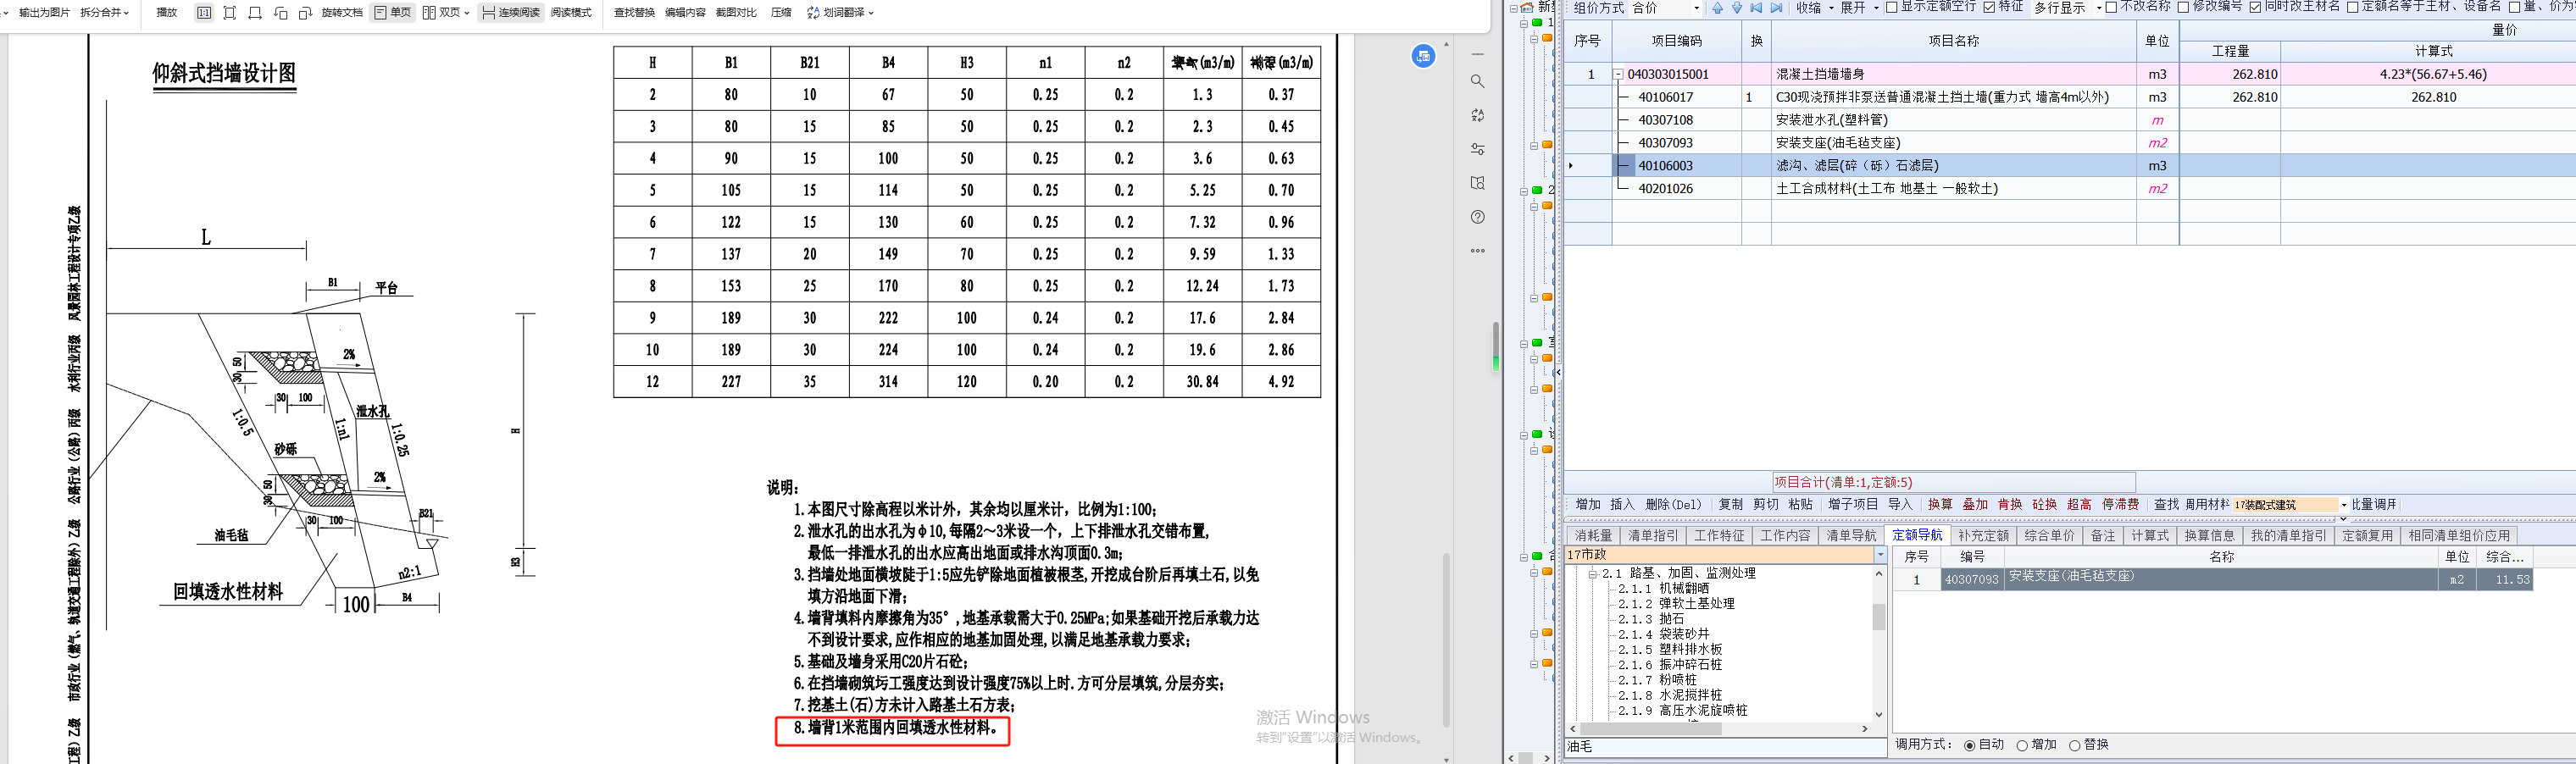2576x764 pixels.
Task: Click the 增加 button in quota toolbar
Action: (1588, 505)
